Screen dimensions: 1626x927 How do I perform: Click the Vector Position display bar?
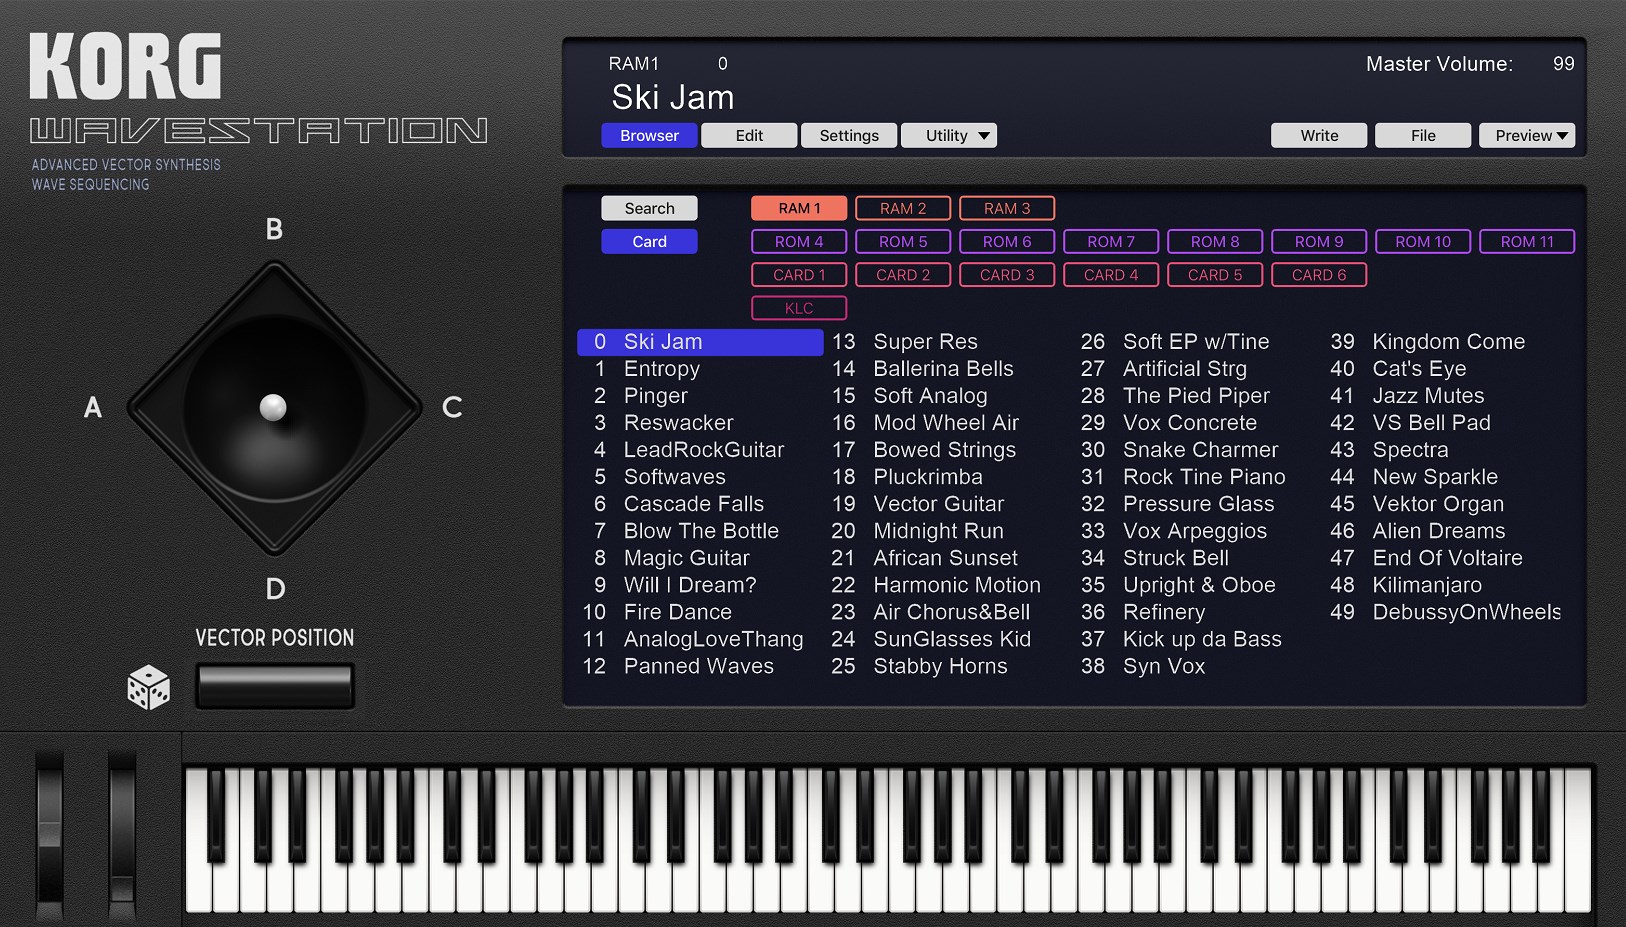(274, 686)
